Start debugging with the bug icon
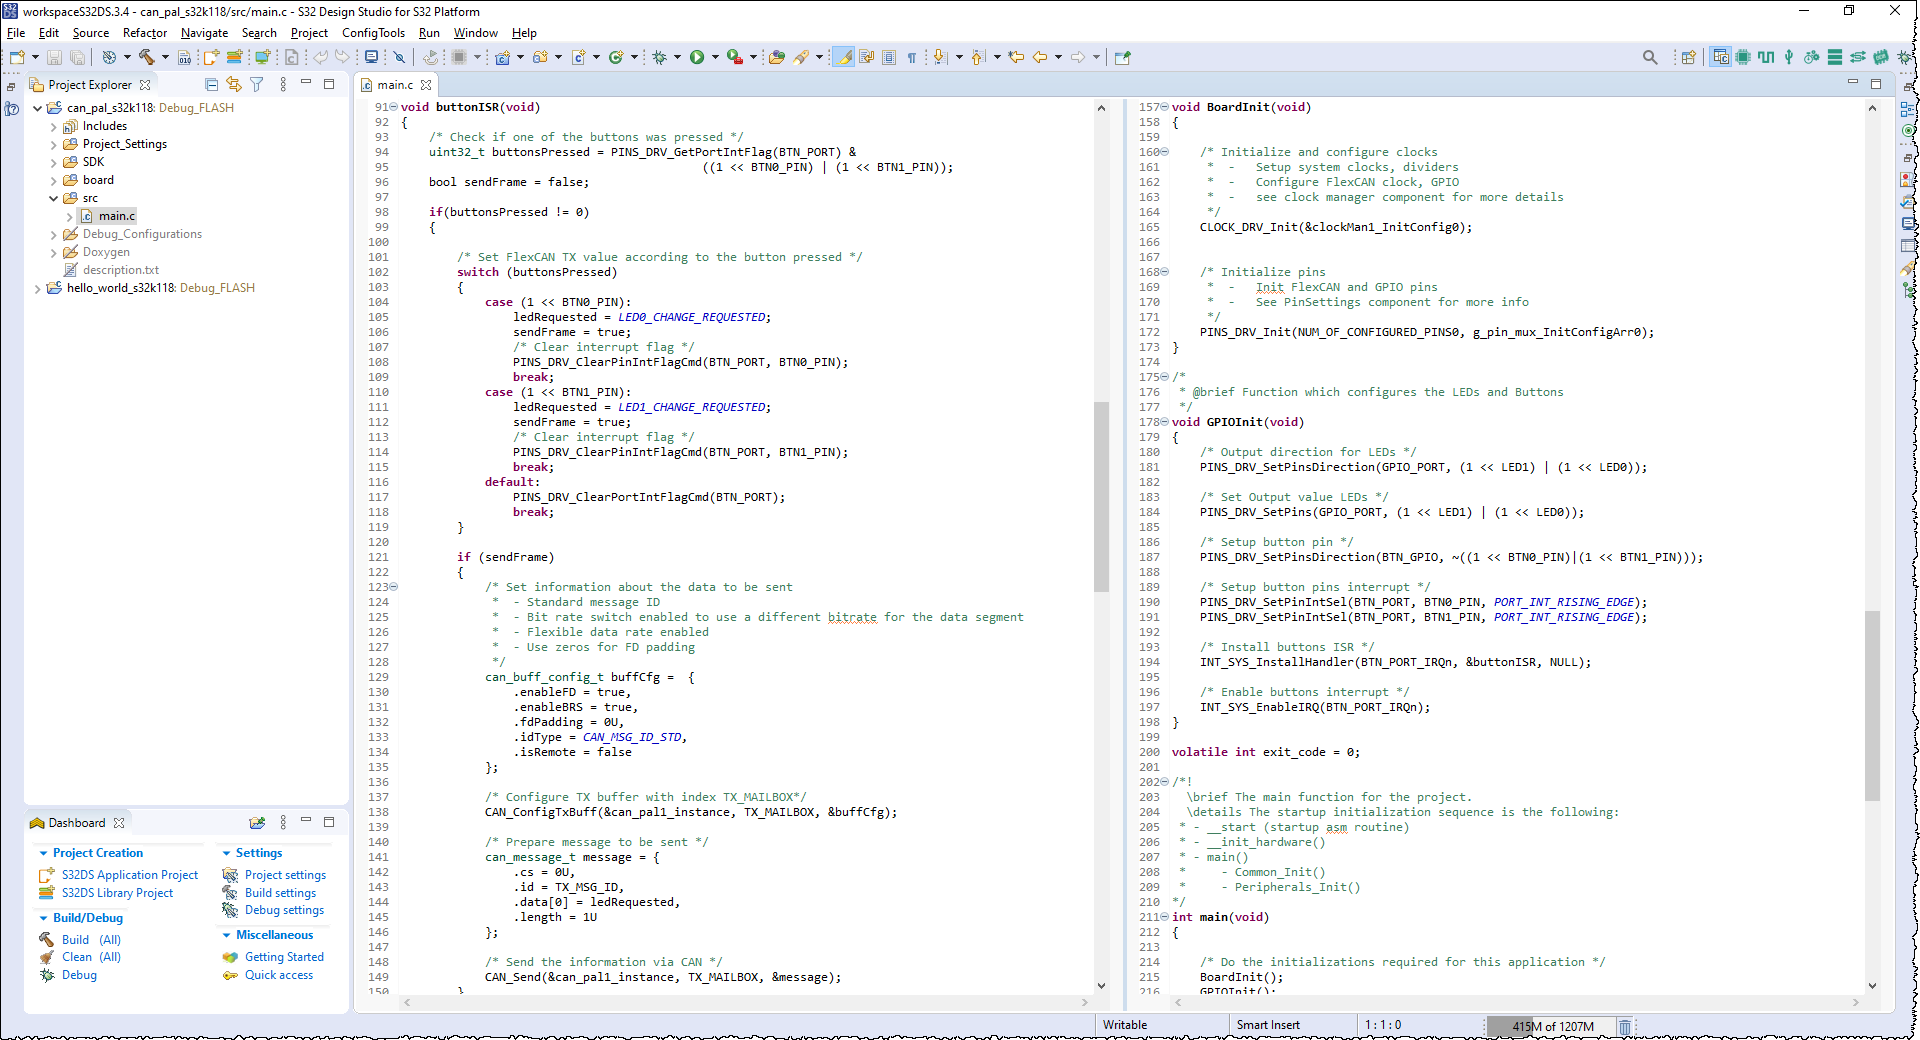 click(x=660, y=57)
